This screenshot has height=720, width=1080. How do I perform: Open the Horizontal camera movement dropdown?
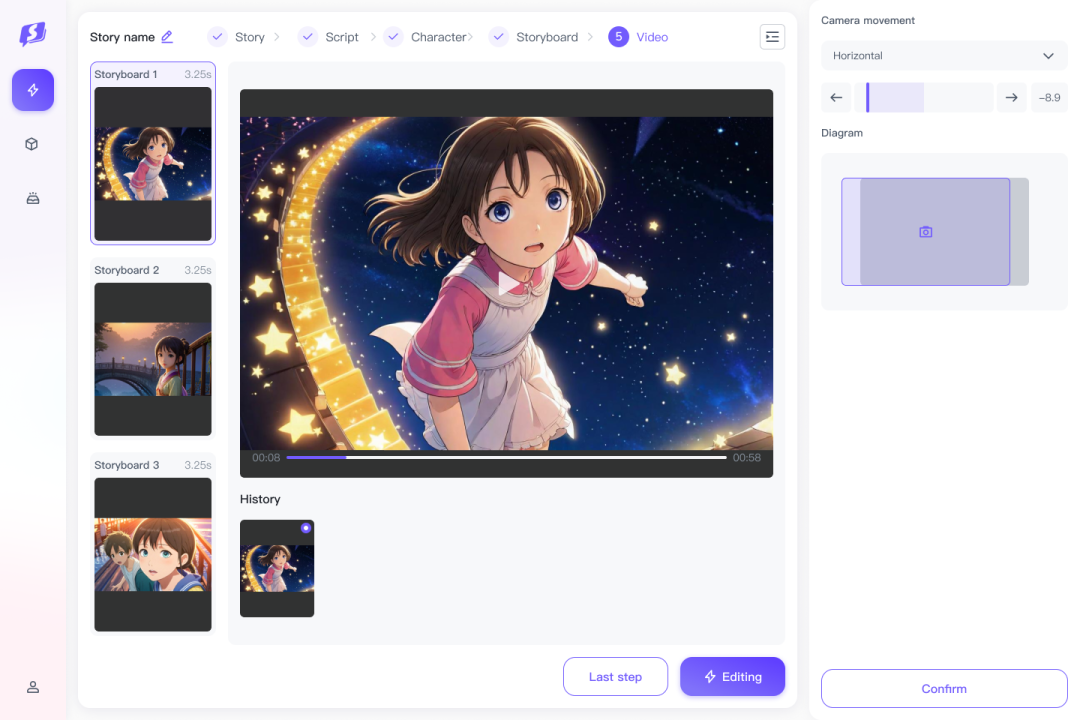[x=943, y=56]
